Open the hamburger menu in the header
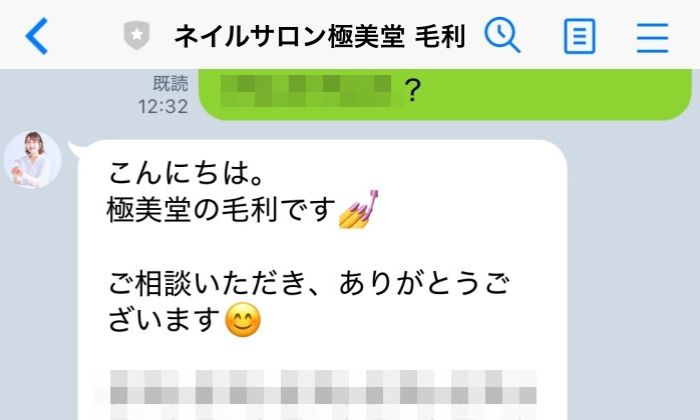Screen dimensions: 700x420 tap(652, 37)
